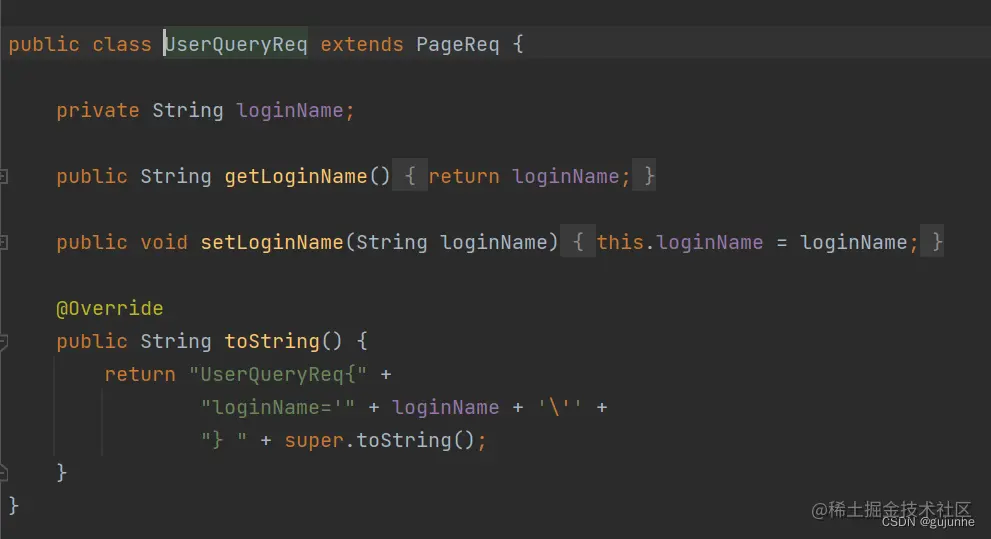Click the UserQueryReq class name
The height and width of the screenshot is (539, 991).
236,44
